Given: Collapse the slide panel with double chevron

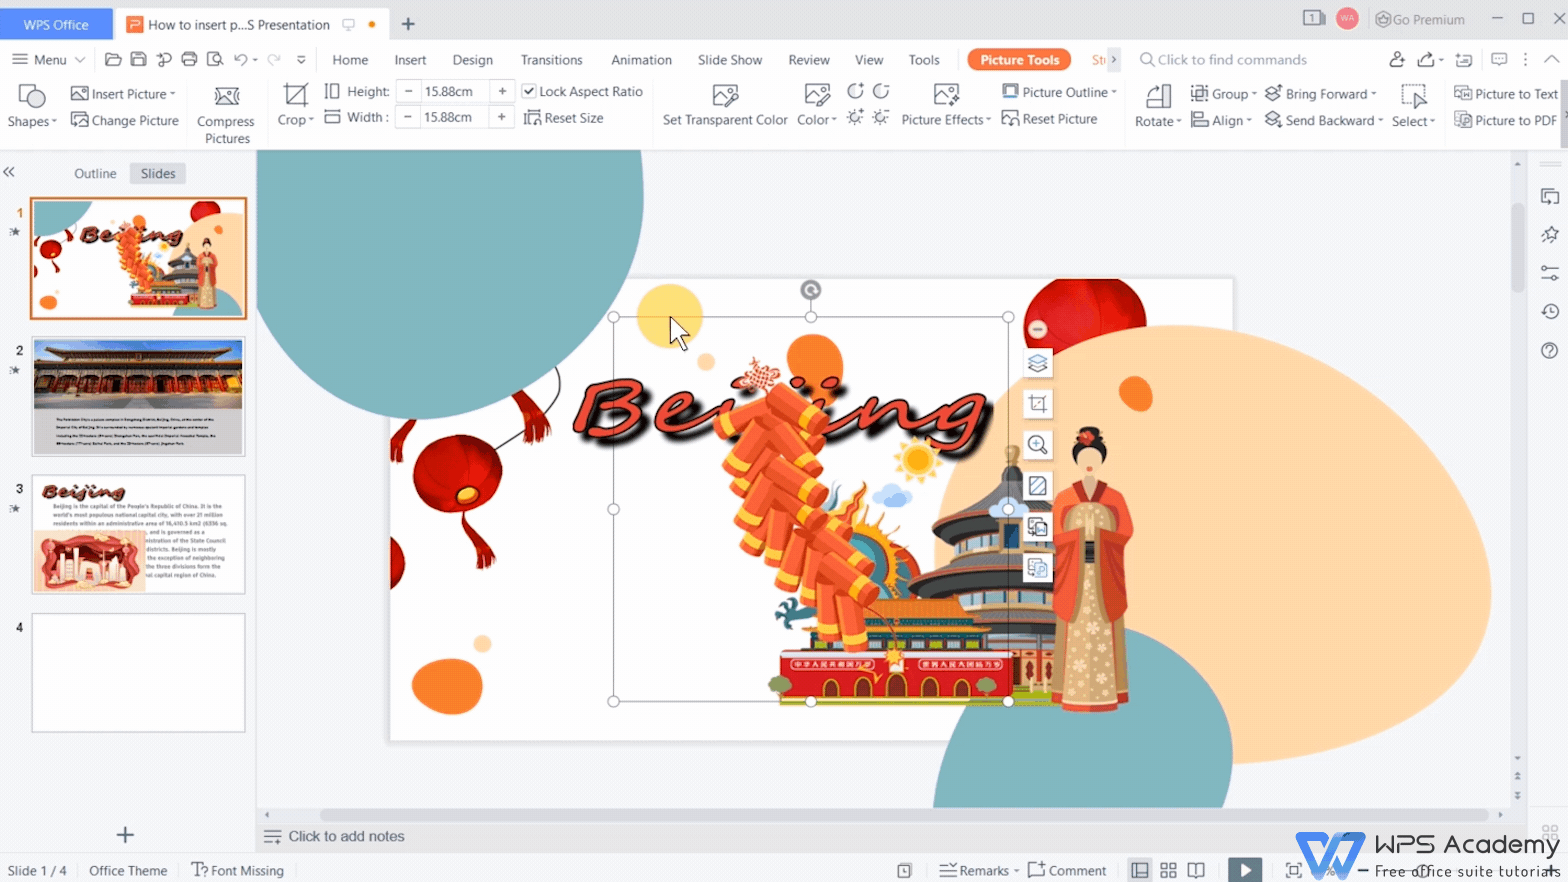Looking at the screenshot, I should 9,172.
